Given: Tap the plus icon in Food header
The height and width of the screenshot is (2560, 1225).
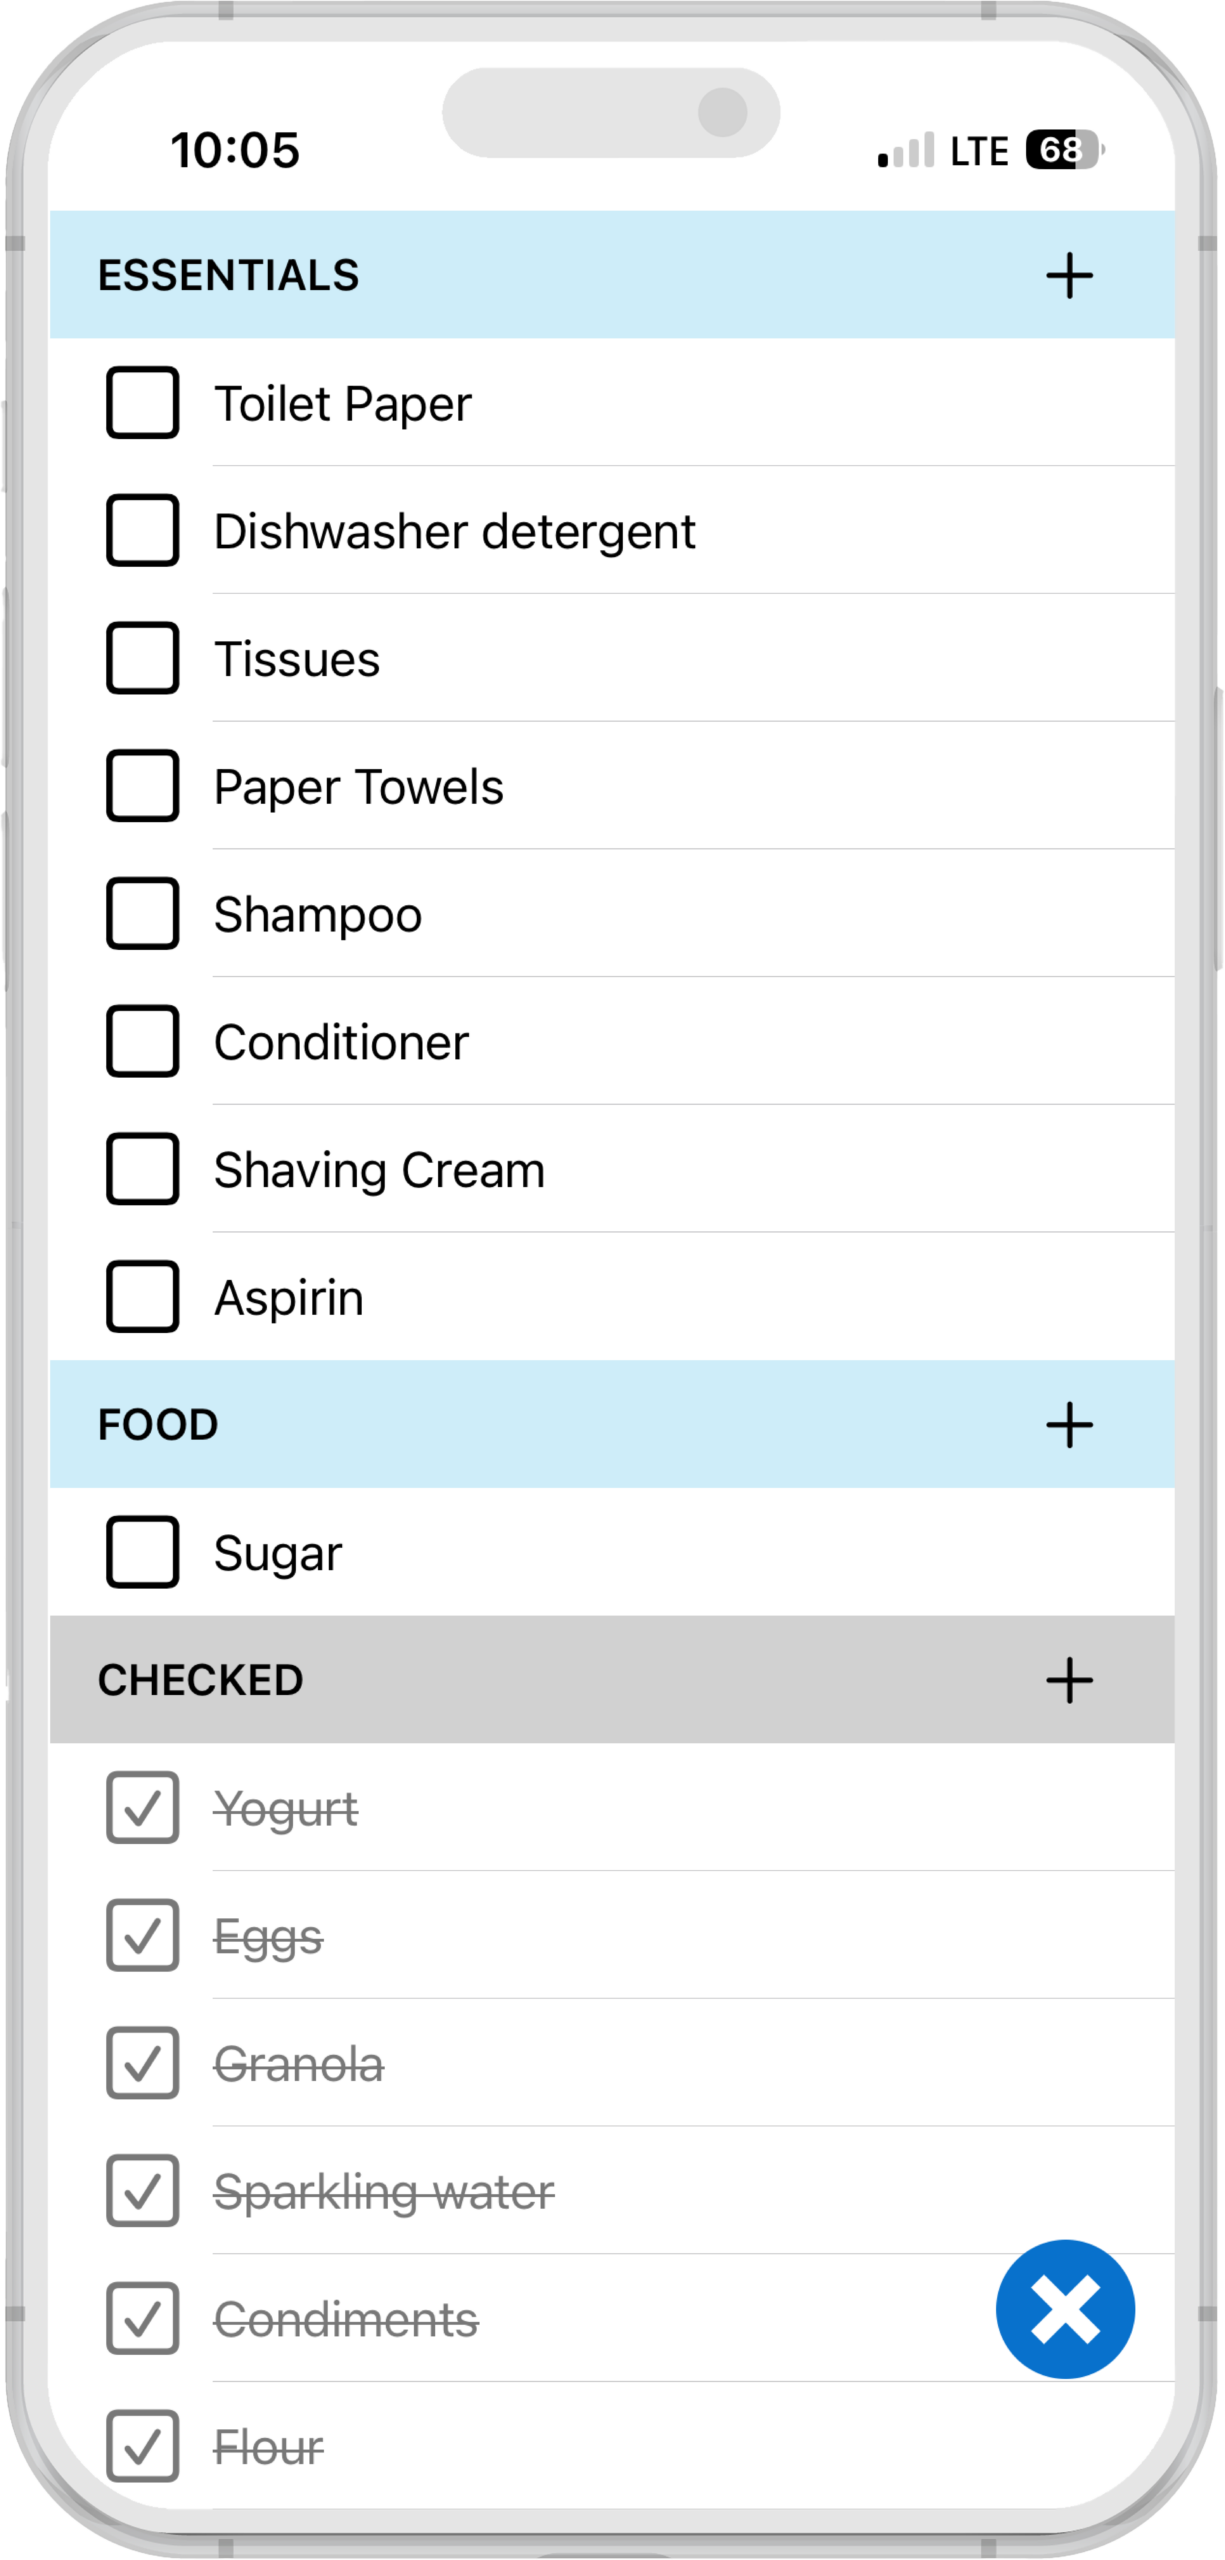Looking at the screenshot, I should point(1069,1424).
